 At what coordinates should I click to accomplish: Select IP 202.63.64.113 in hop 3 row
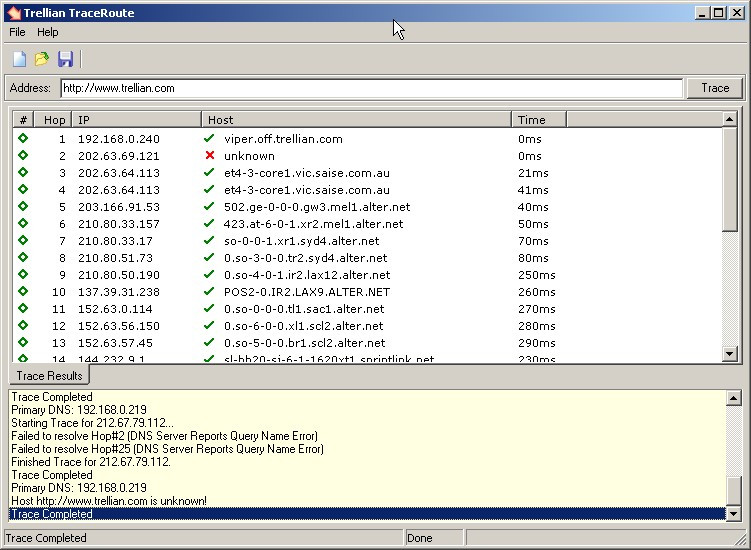pos(119,173)
